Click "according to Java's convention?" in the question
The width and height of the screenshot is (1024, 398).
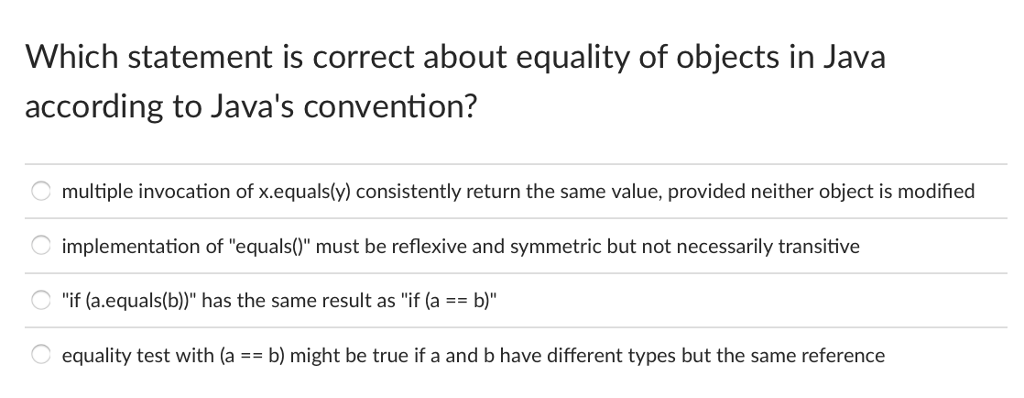[251, 107]
